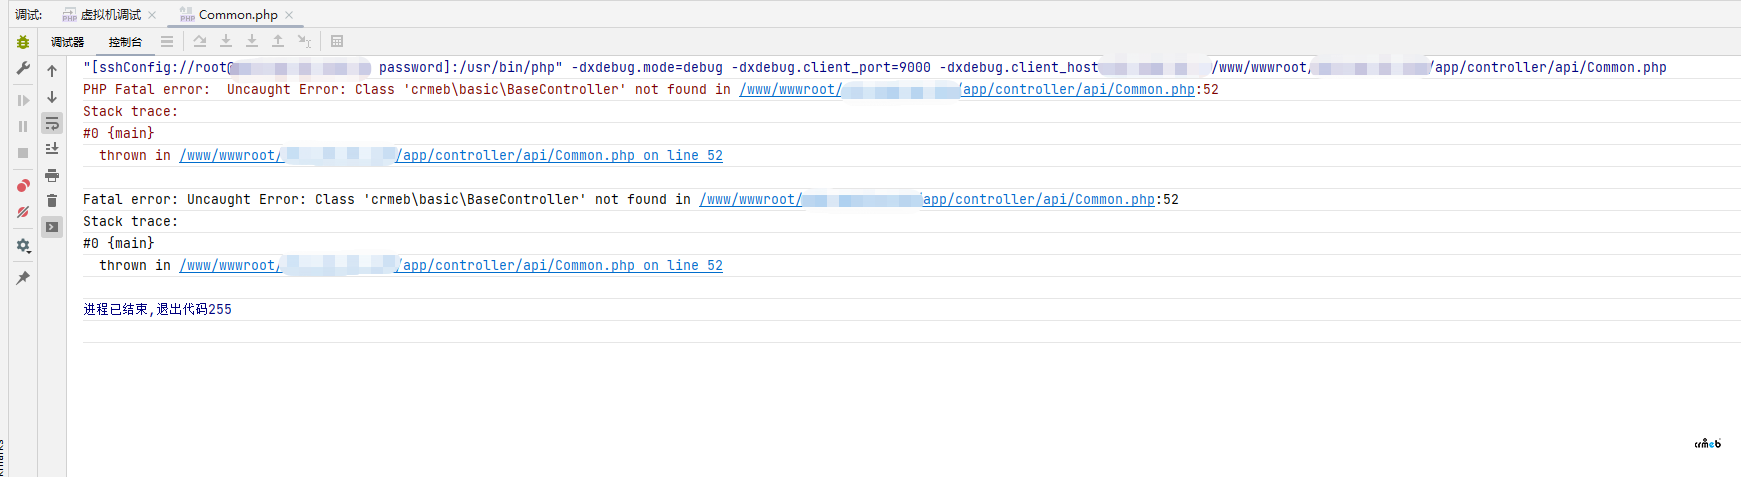
Task: Open the layout settings hamburger menu
Action: pyautogui.click(x=167, y=42)
